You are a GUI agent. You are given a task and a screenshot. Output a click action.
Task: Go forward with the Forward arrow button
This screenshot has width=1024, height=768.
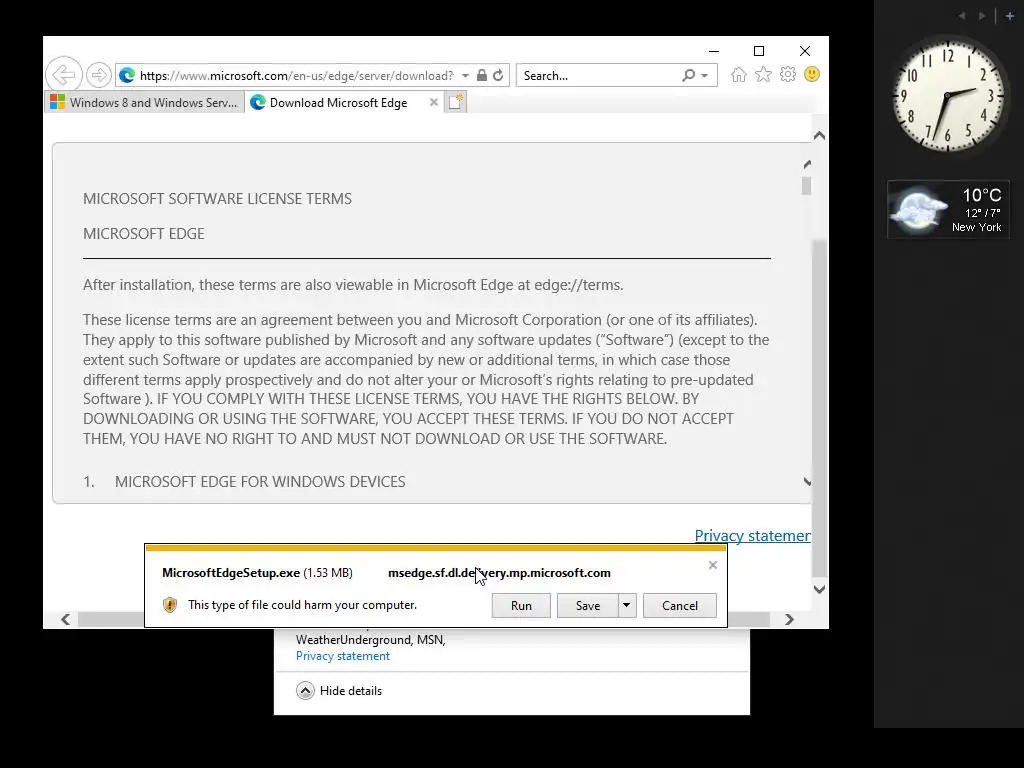pos(99,75)
